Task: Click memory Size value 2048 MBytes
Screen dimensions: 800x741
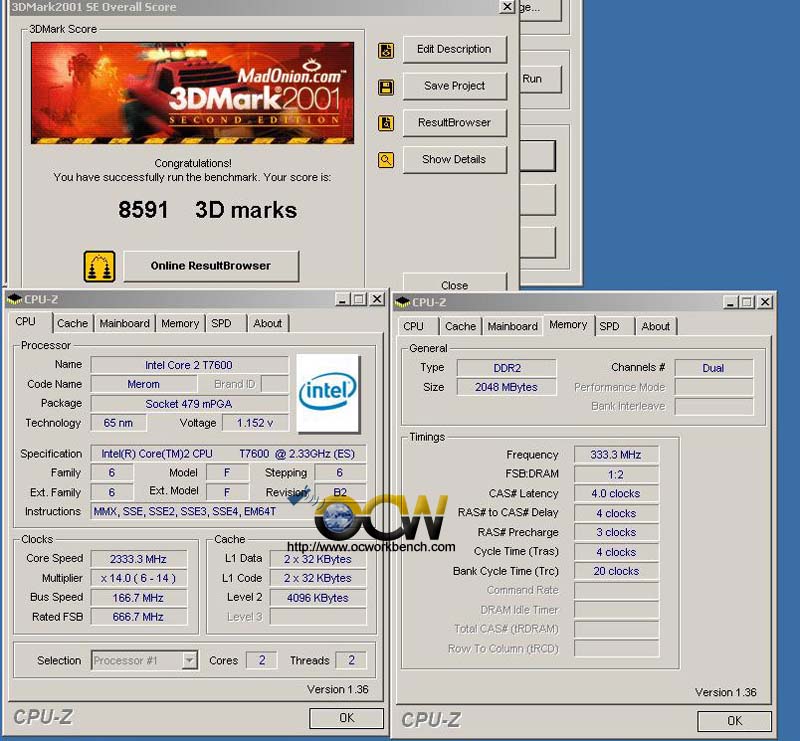Action: 507,387
